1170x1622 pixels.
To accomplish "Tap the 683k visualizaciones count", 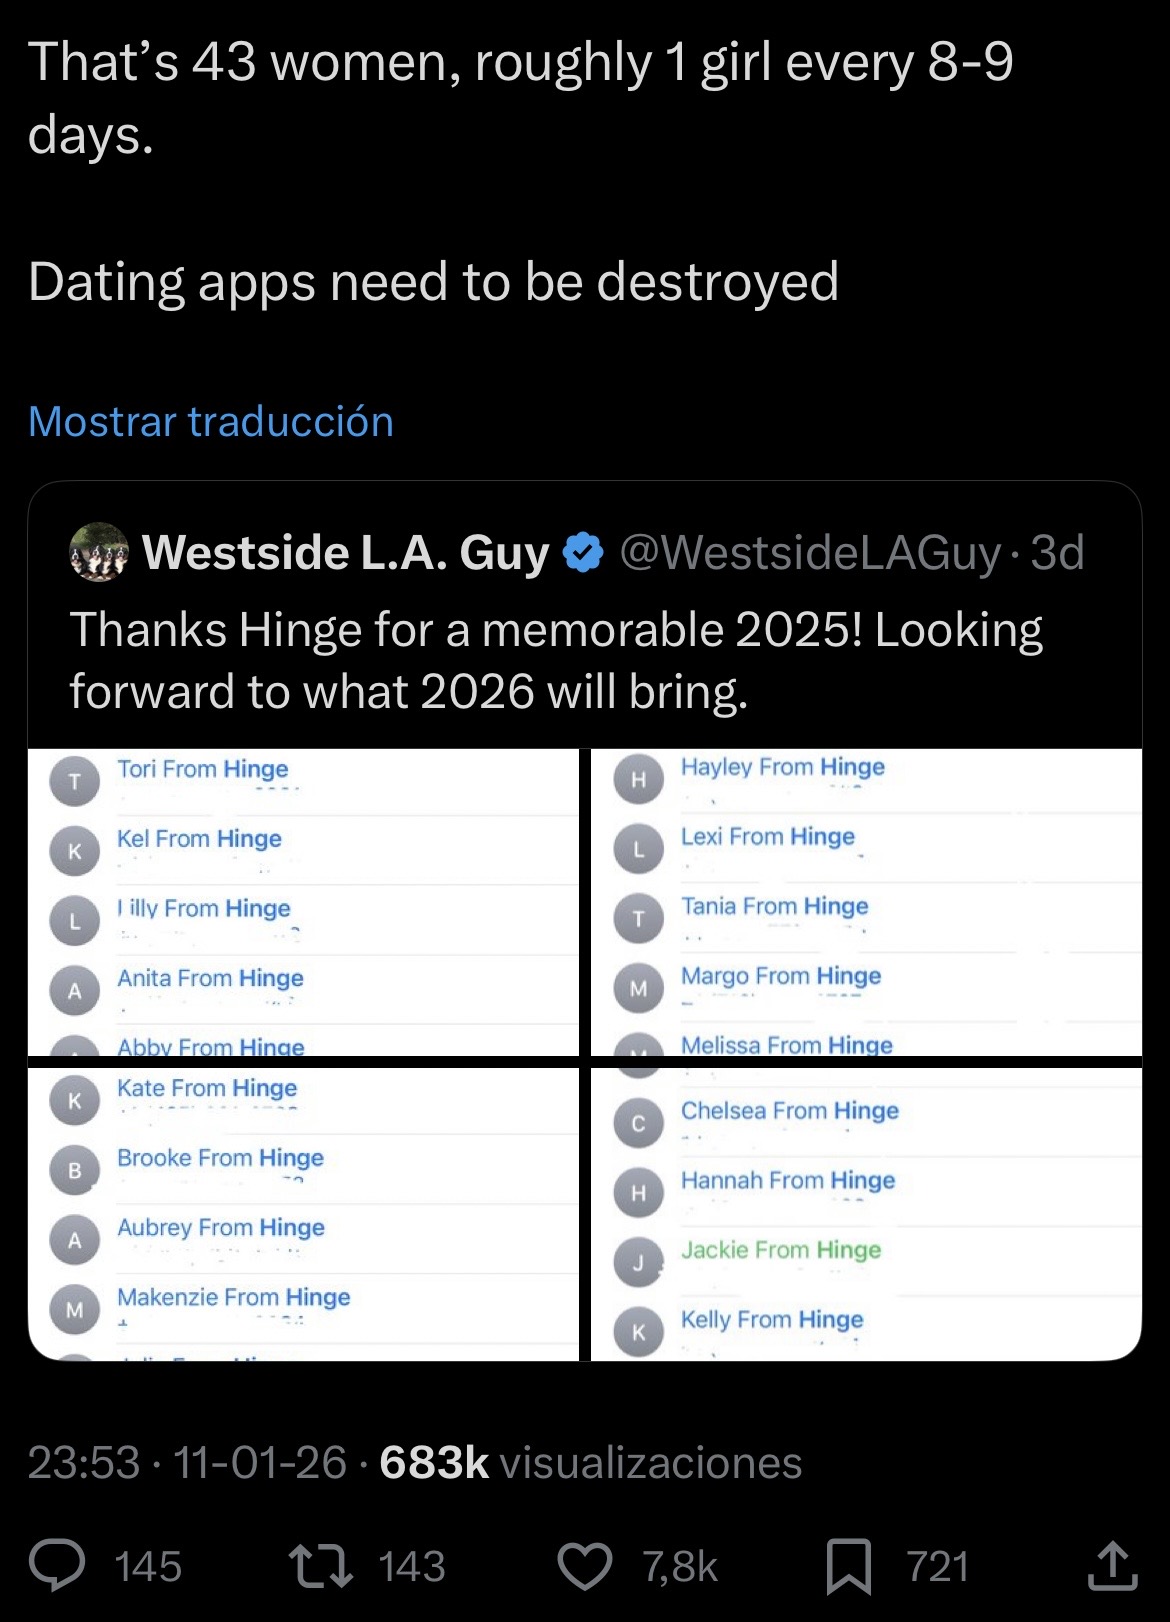I will click(x=590, y=1462).
